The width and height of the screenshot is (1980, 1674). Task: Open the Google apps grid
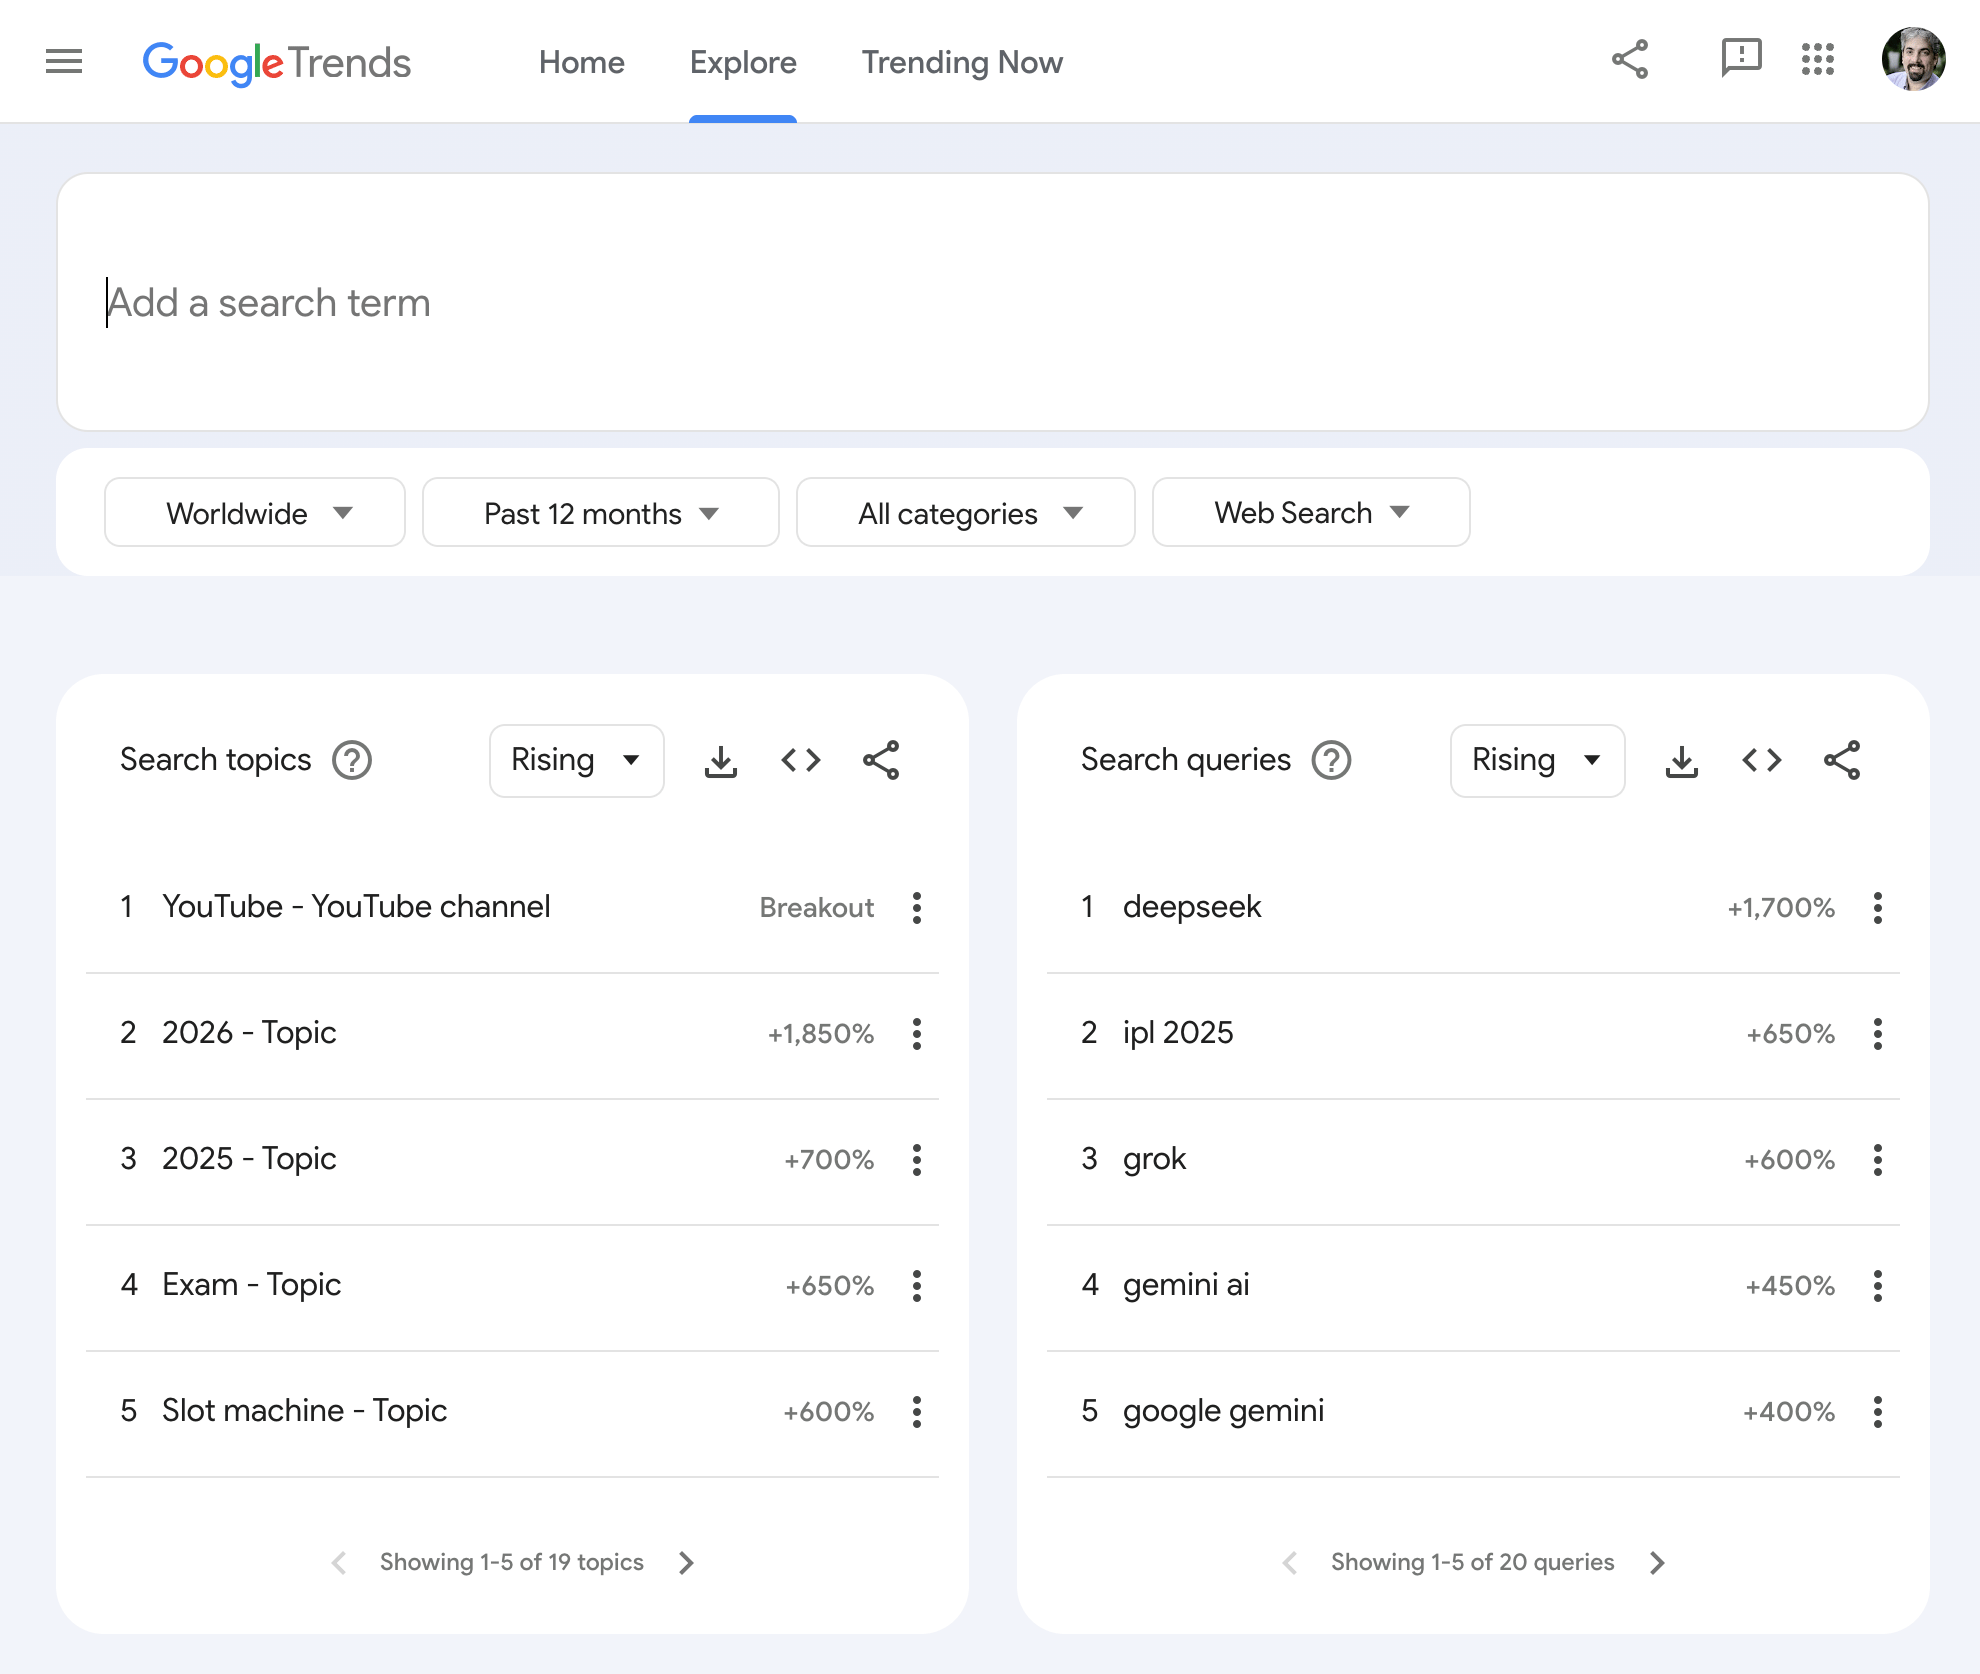pyautogui.click(x=1819, y=60)
